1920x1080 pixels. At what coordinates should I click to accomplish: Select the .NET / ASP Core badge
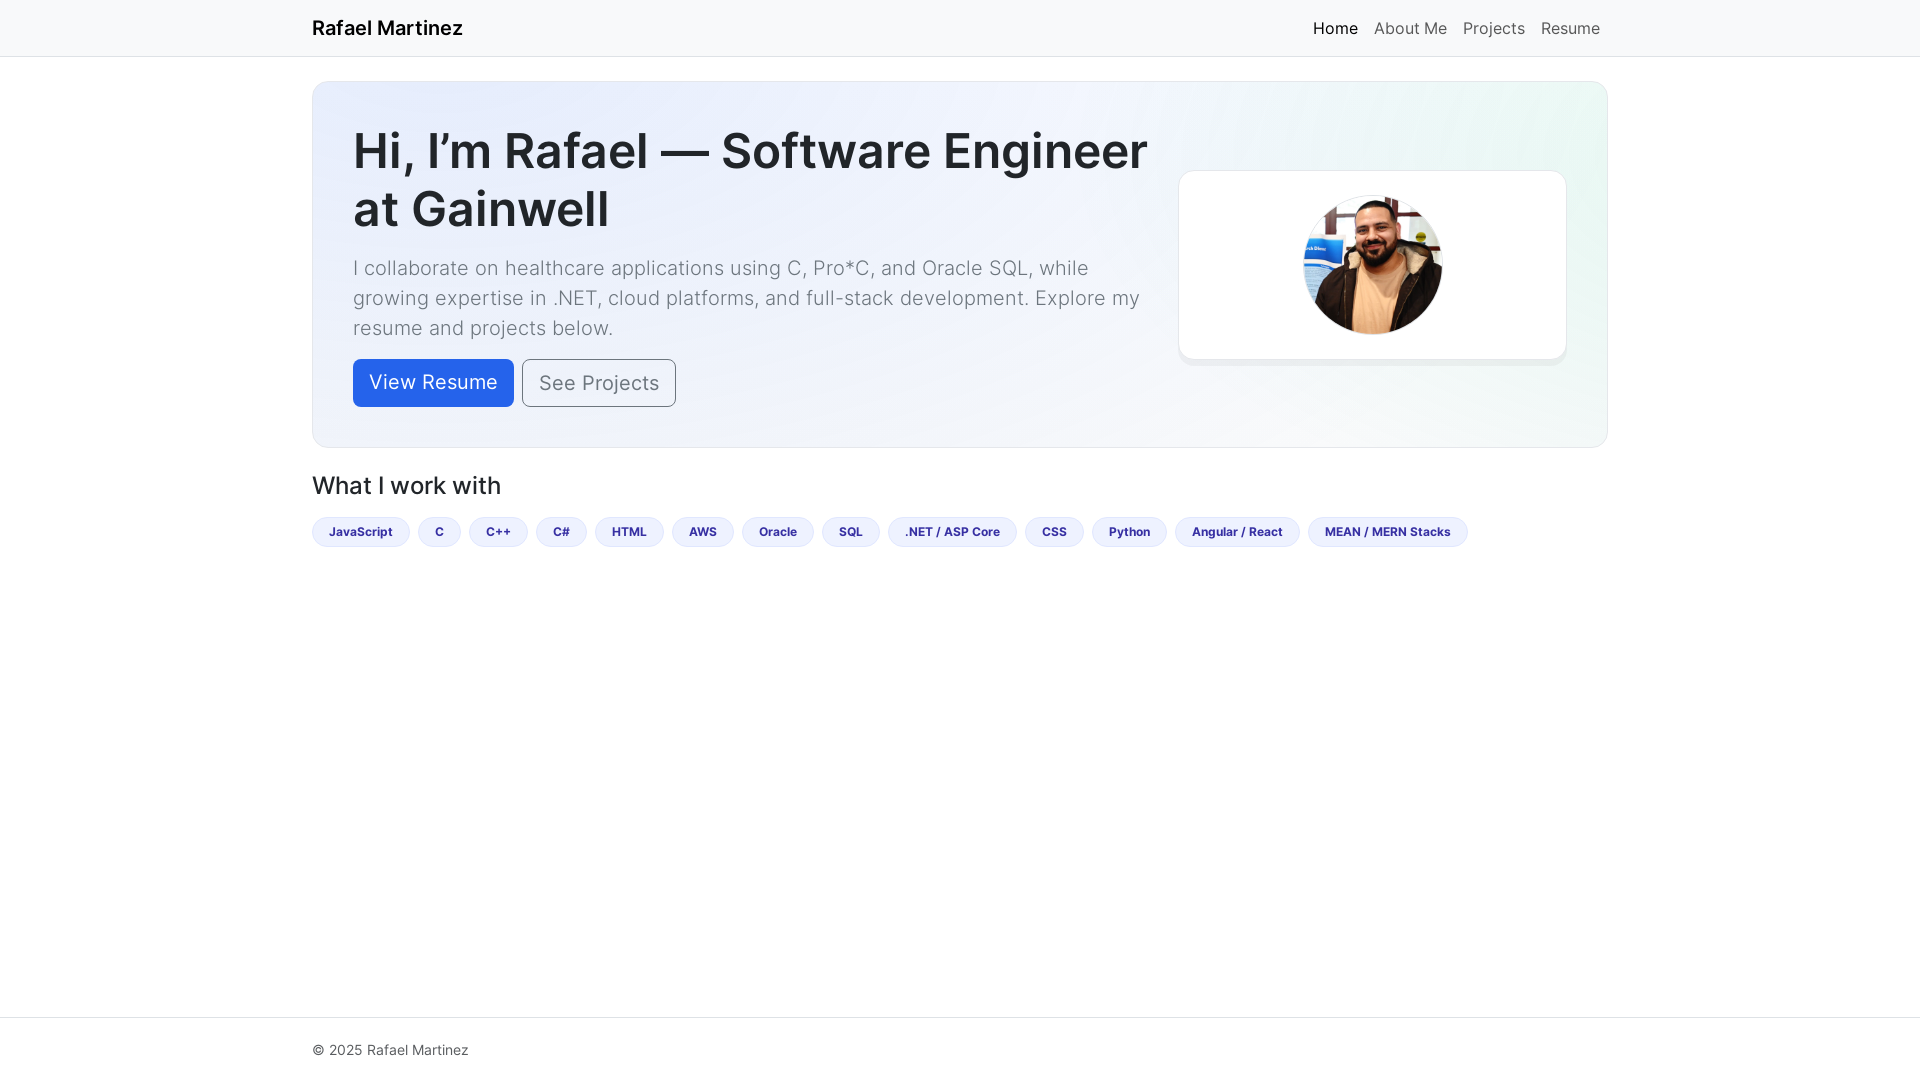tap(952, 532)
